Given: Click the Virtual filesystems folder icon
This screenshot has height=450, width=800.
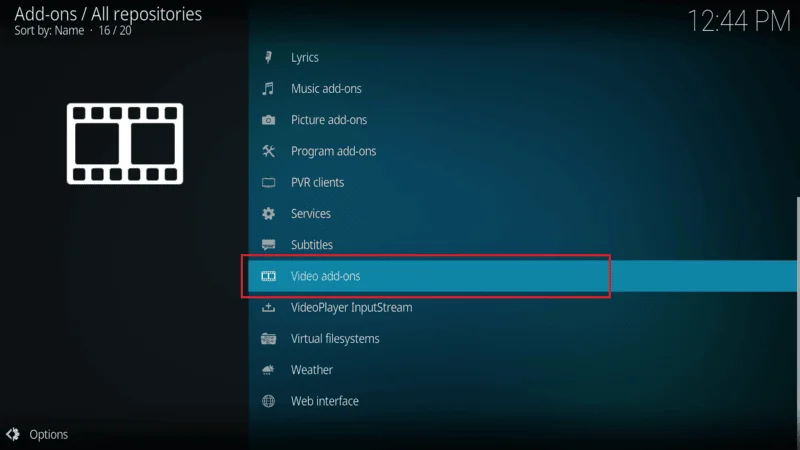Looking at the screenshot, I should click(x=268, y=339).
